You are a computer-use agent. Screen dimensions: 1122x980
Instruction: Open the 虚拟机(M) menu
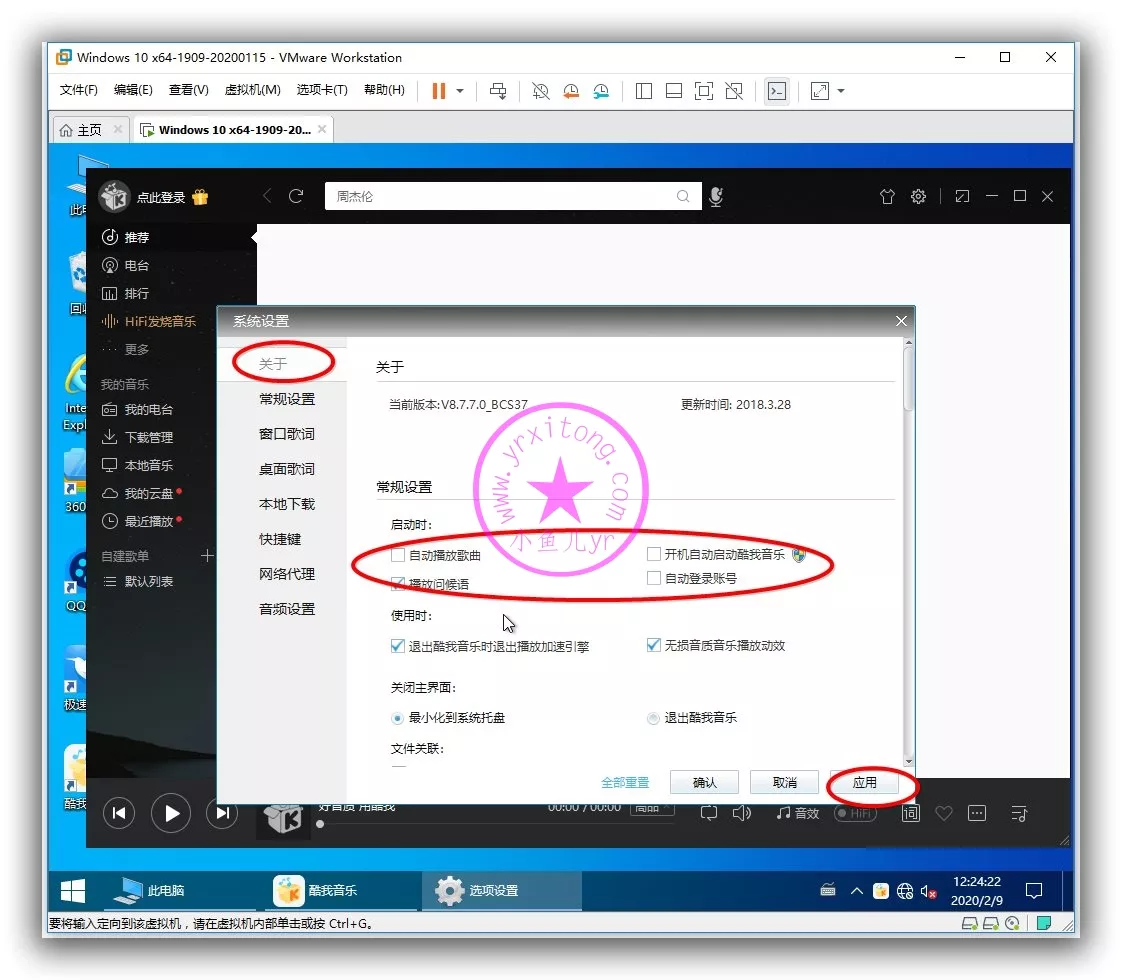point(252,90)
